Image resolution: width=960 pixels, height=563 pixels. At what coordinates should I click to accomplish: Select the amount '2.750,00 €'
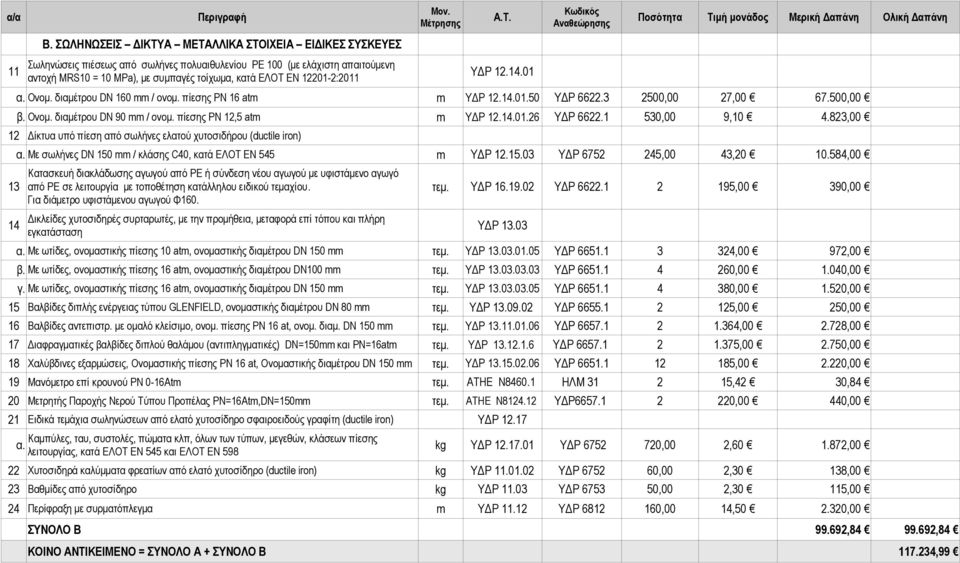point(846,345)
